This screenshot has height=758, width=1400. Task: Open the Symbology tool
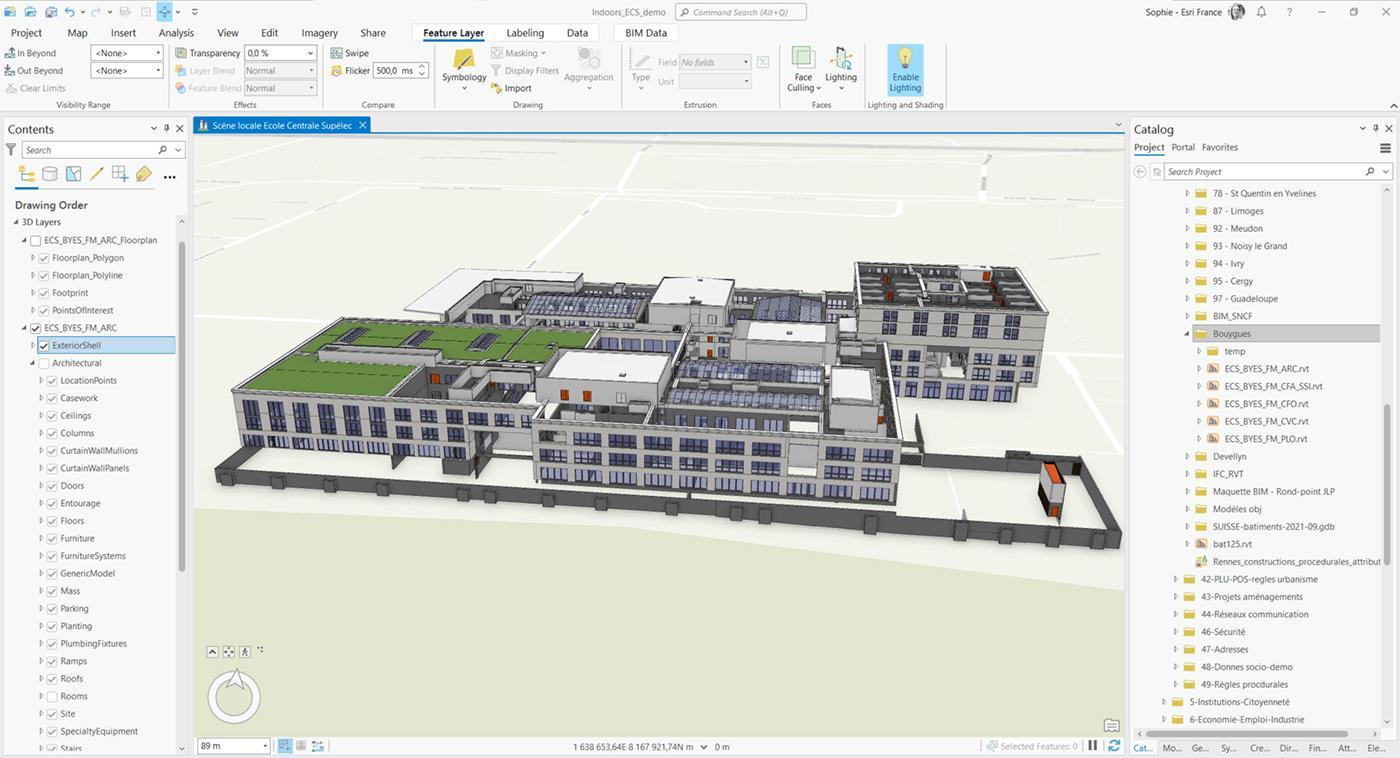[x=464, y=67]
